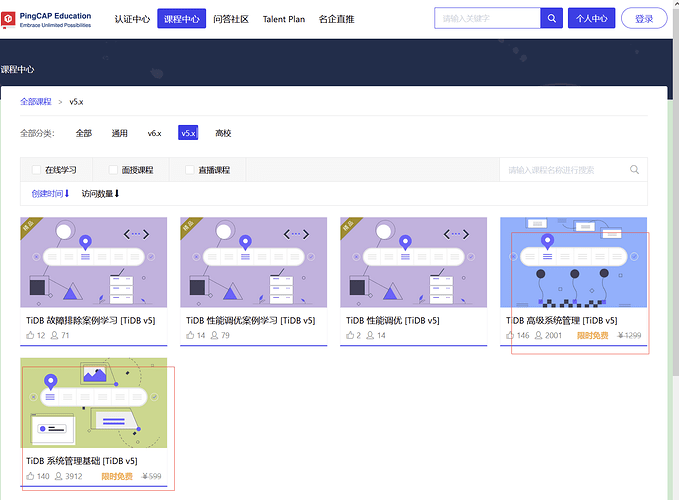Screen dimensions: 679x500
Task: Open the TiDB 故障排除案例学习 course title
Action: coord(91,320)
